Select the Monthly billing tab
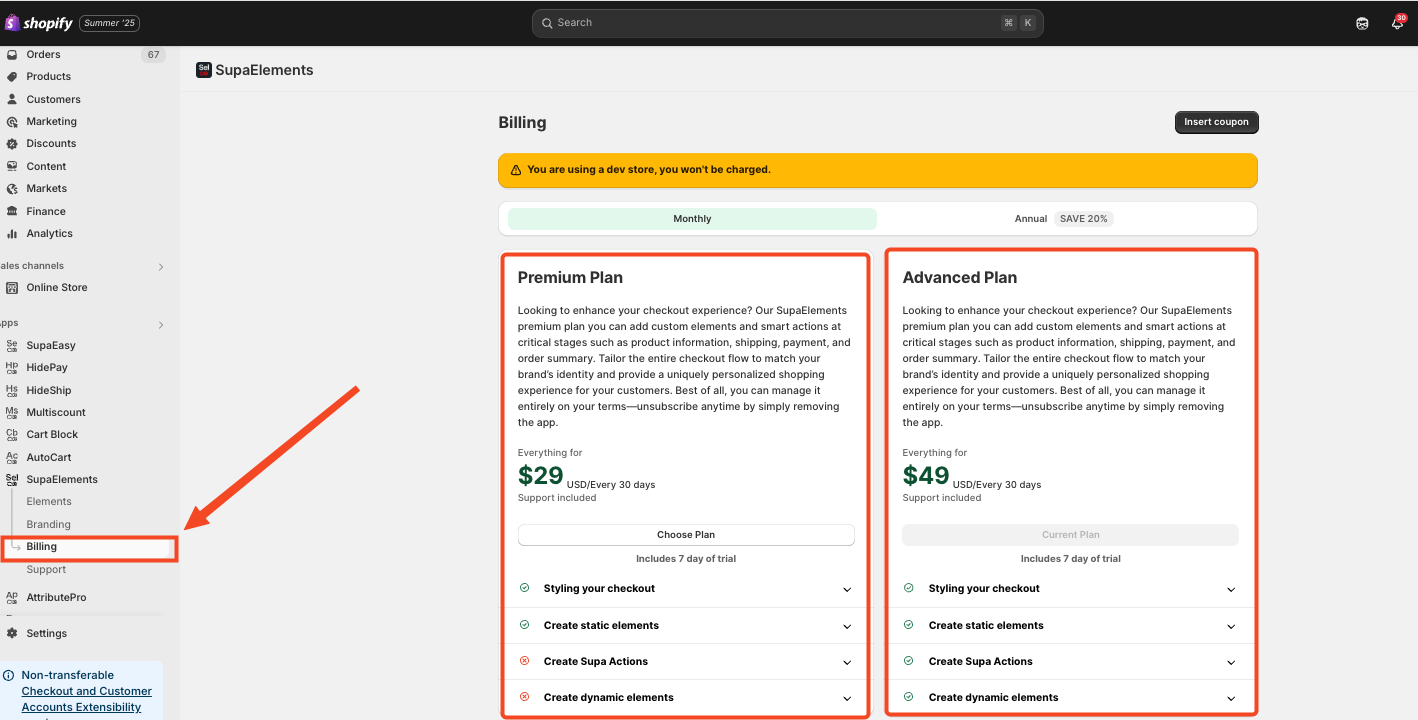Viewport: 1418px width, 720px height. (x=692, y=219)
